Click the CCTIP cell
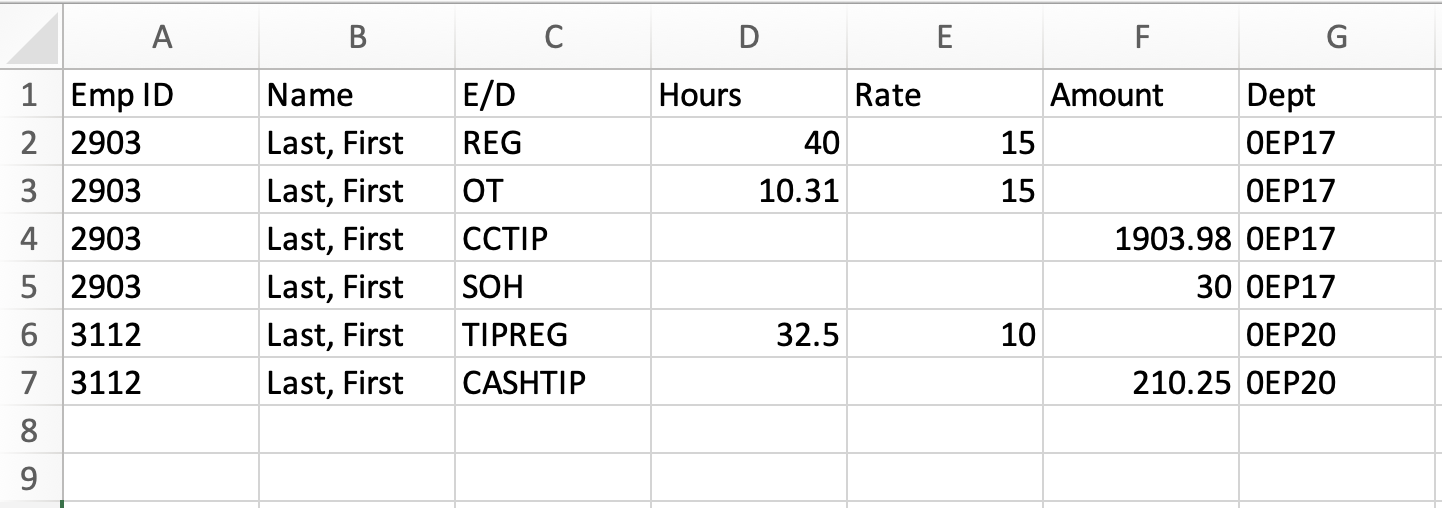The height and width of the screenshot is (508, 1442). [553, 239]
